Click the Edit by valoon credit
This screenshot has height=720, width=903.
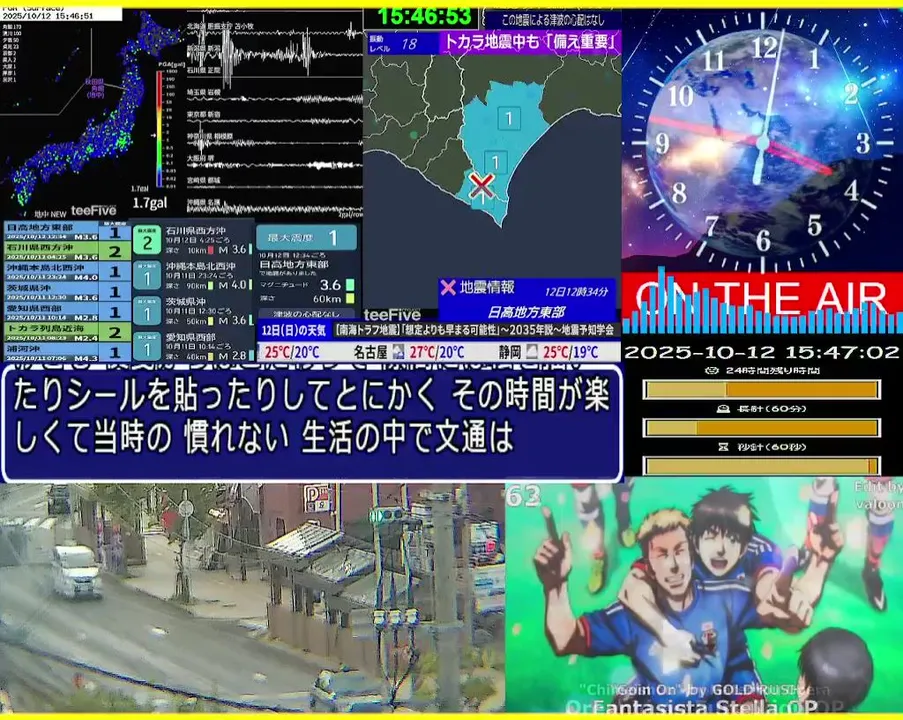point(878,495)
